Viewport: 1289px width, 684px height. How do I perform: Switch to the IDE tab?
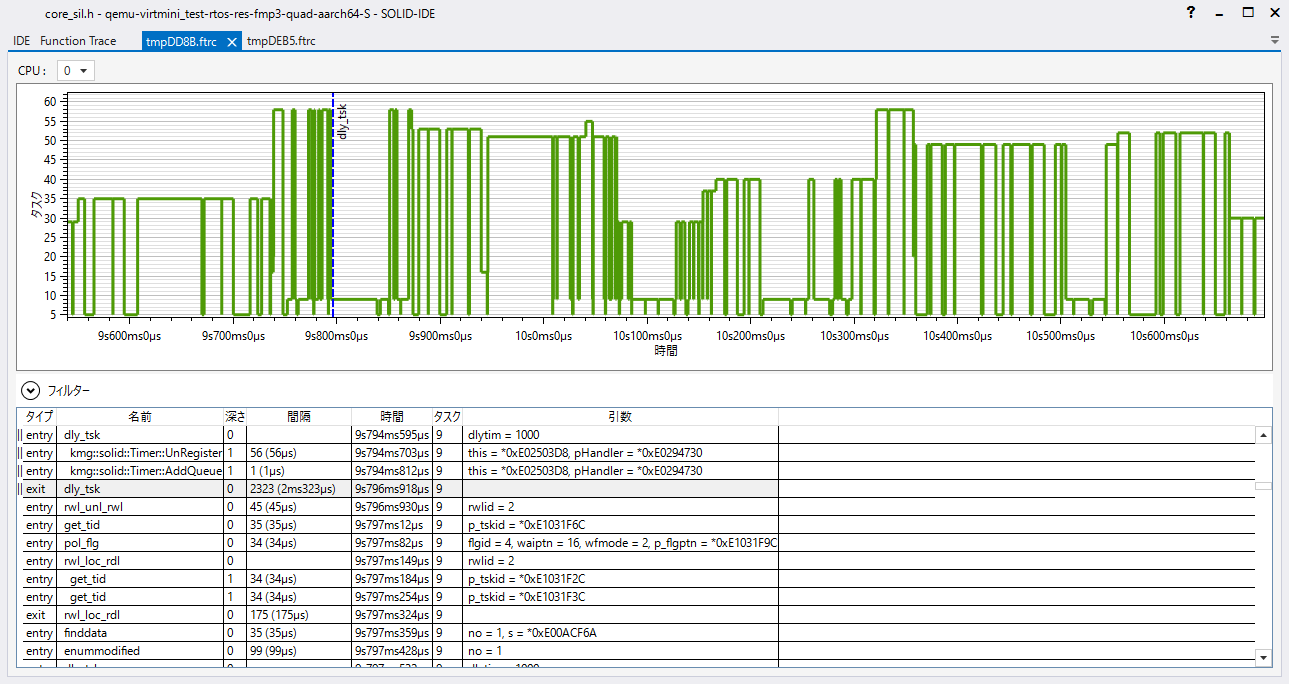[21, 41]
